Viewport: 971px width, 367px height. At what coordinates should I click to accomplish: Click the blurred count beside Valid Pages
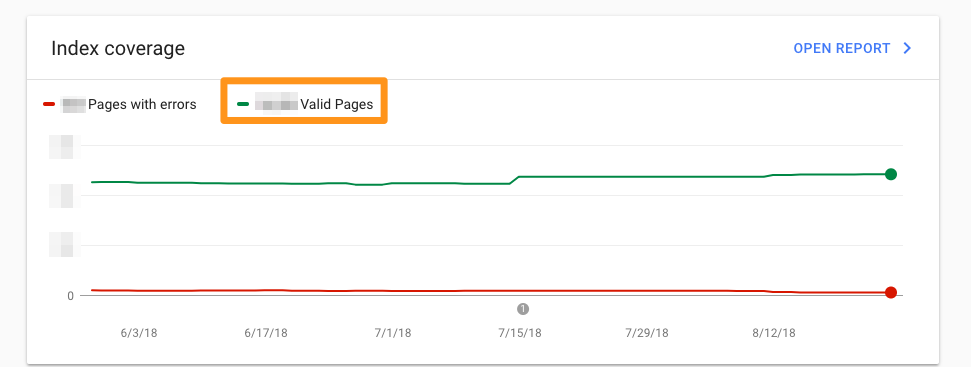[277, 105]
